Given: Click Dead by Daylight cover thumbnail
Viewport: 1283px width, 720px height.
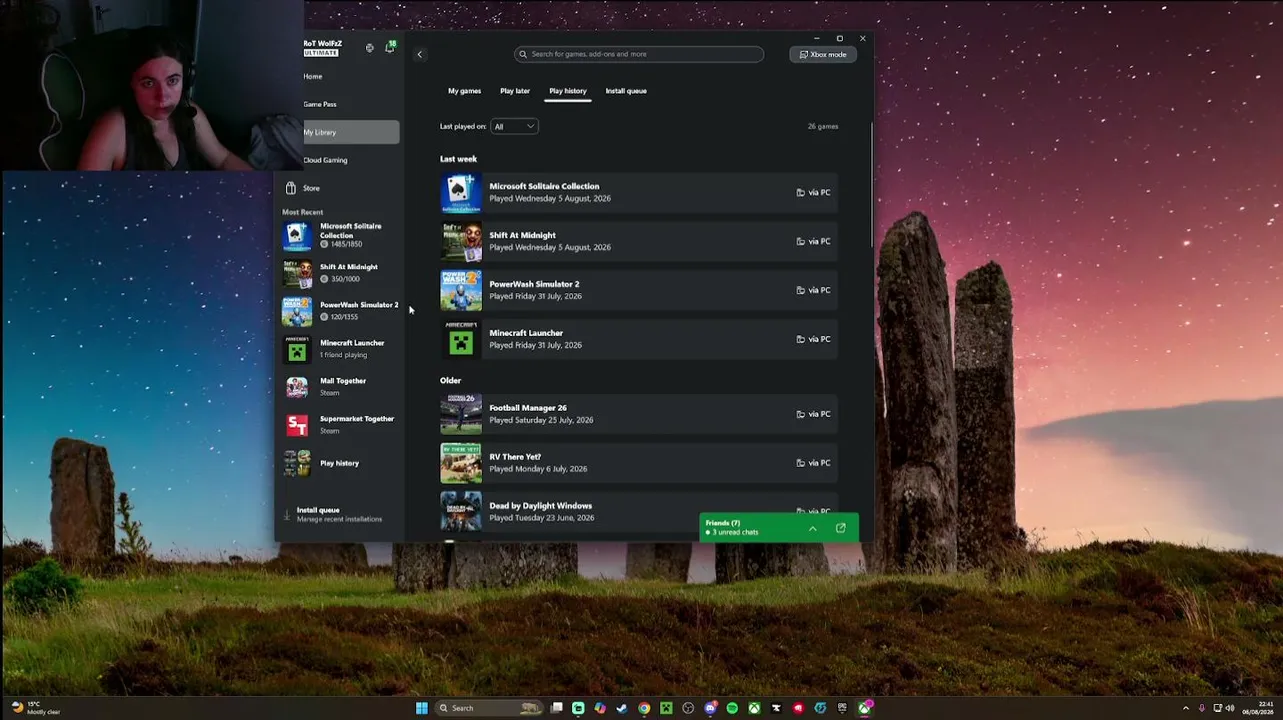Looking at the screenshot, I should click(461, 512).
